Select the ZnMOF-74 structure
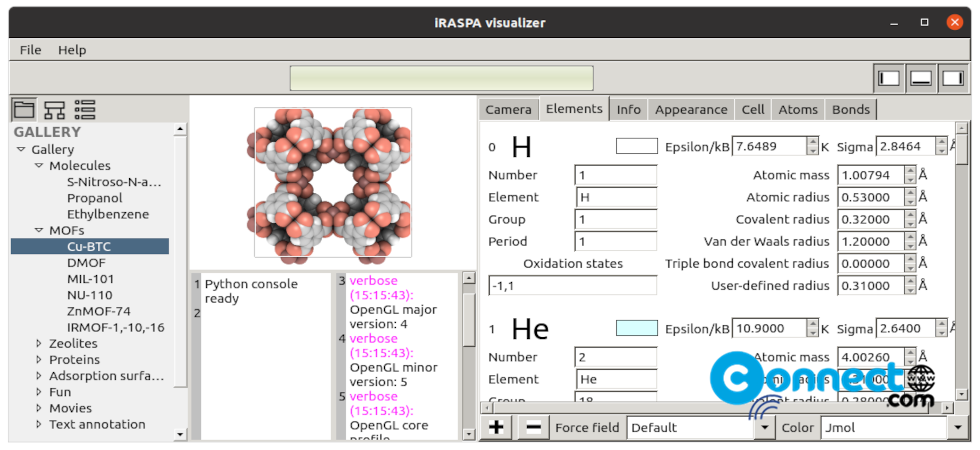This screenshot has height=450, width=980. (99, 311)
